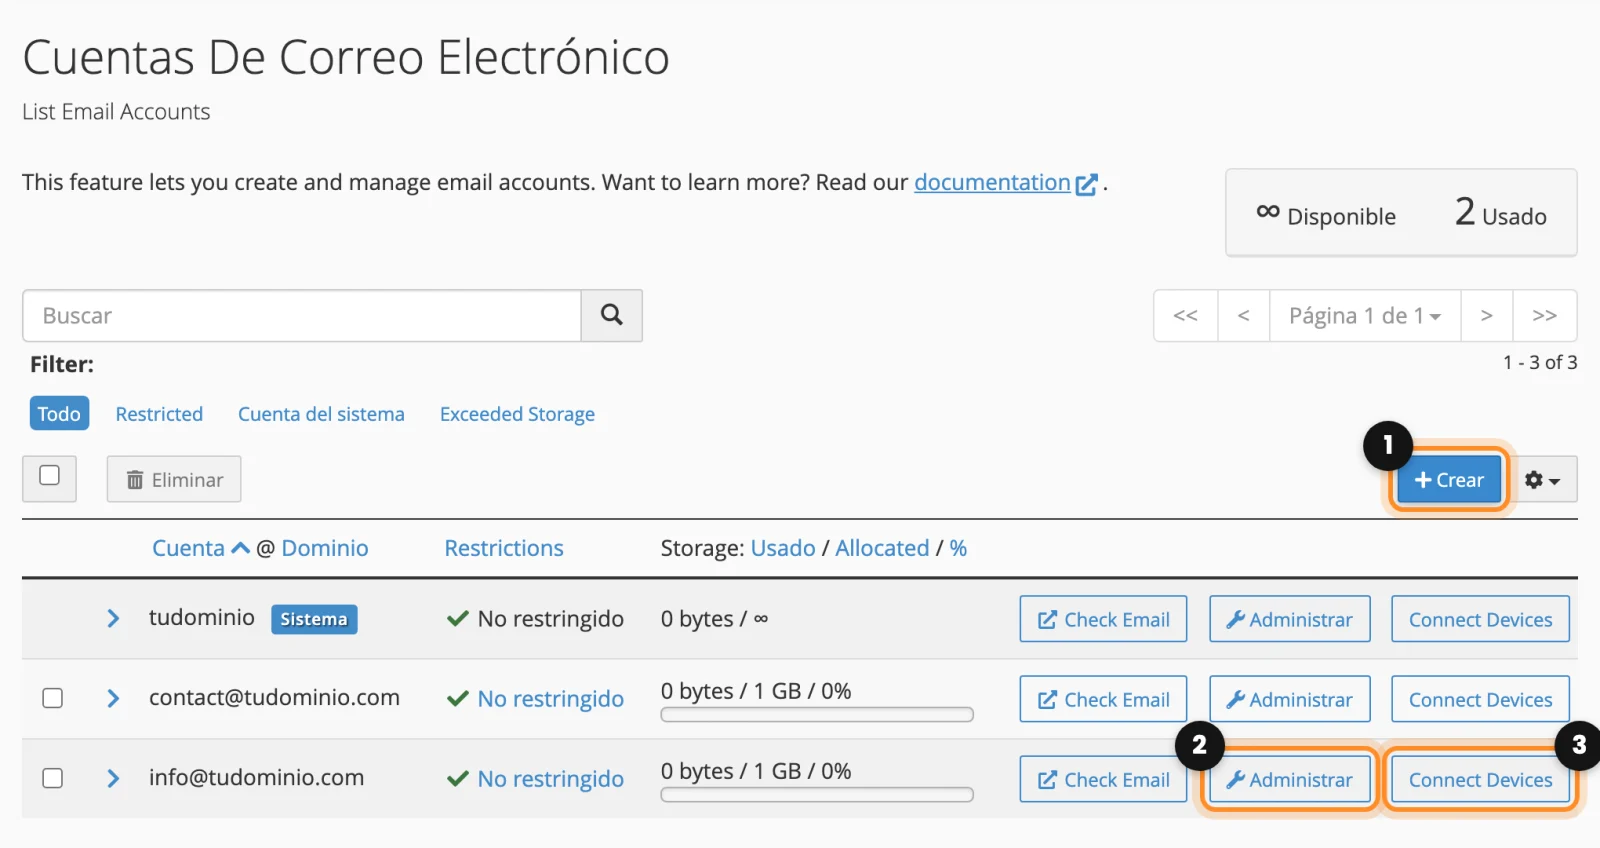Click the sort arrow next to Cuenta
Viewport: 1600px width, 848px height.
[x=240, y=548]
